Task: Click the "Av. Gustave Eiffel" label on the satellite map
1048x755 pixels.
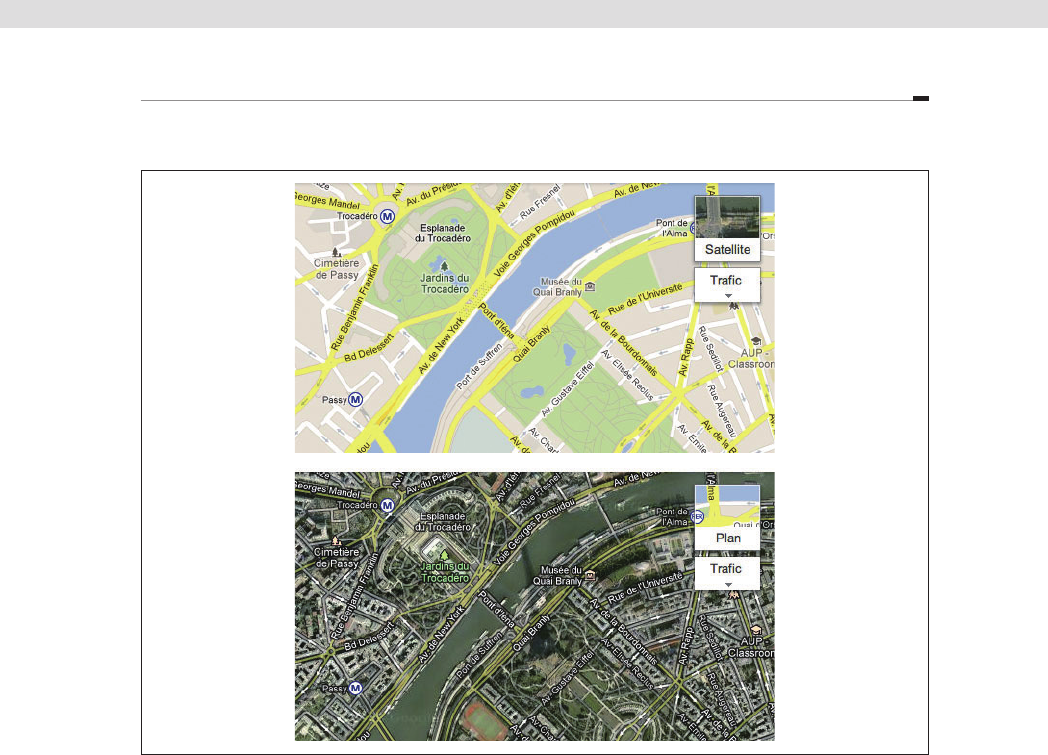Action: [x=567, y=677]
